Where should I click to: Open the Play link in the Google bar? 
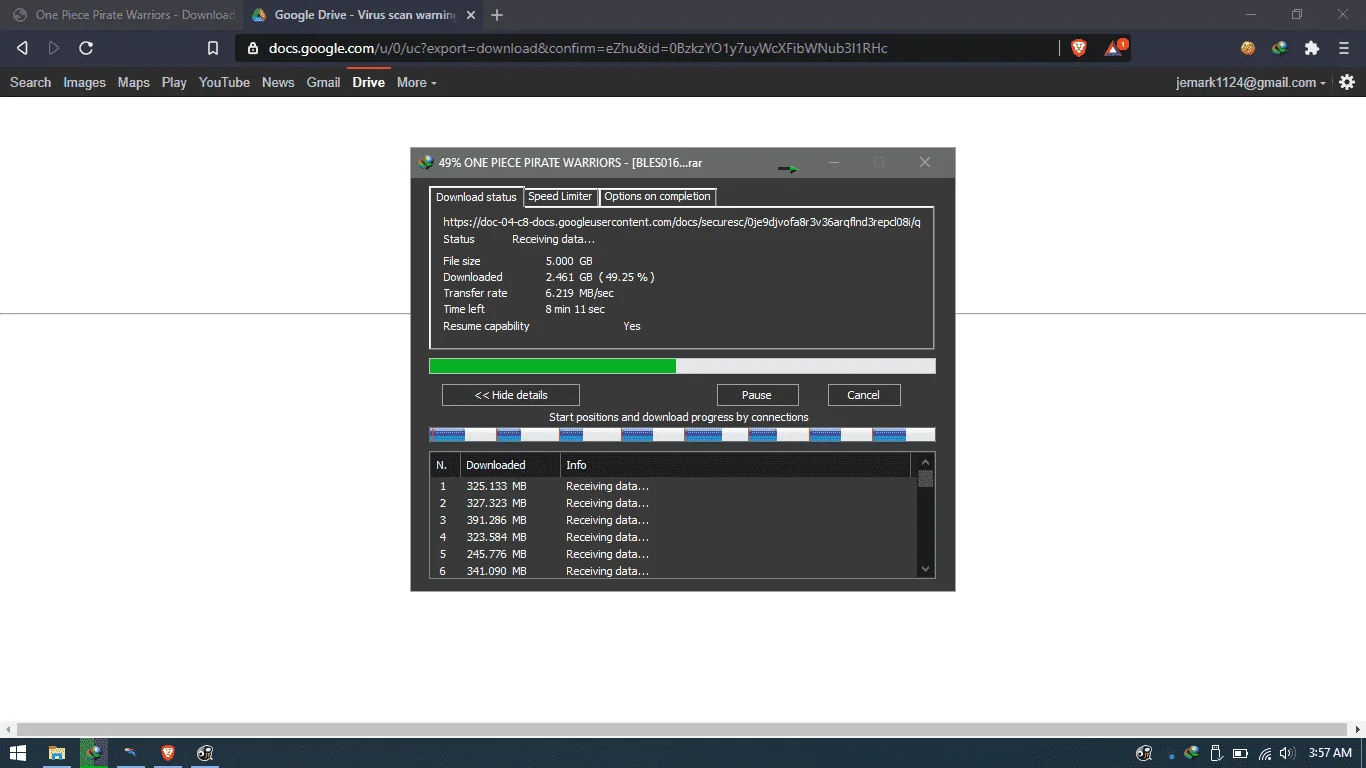click(174, 82)
